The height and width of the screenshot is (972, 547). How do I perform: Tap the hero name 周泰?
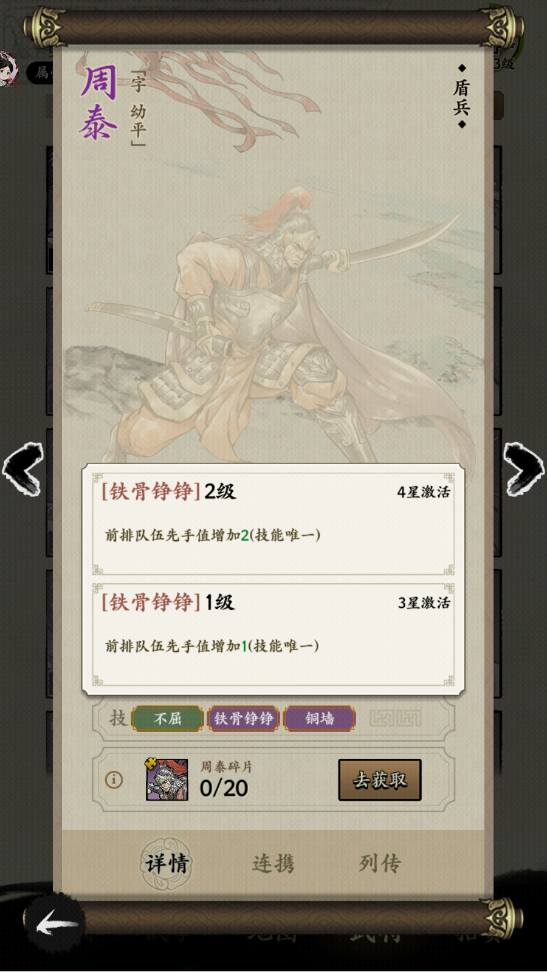pos(98,104)
